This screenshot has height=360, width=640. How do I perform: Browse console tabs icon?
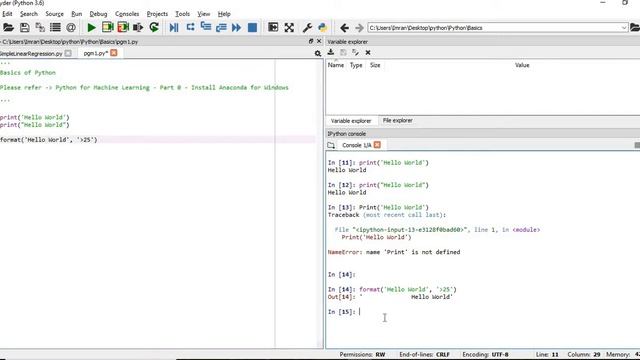(331, 145)
